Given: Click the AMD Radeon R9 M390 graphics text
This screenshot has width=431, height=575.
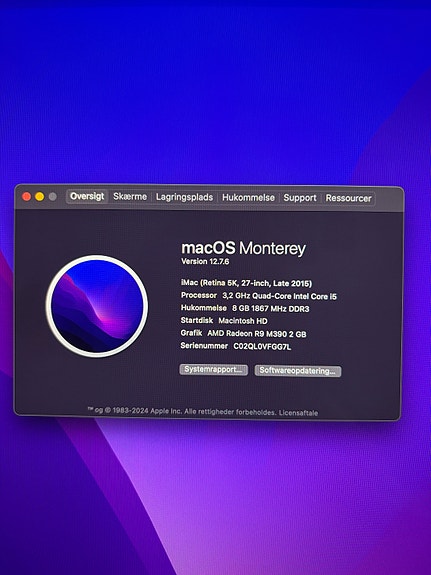Looking at the screenshot, I should [257, 334].
